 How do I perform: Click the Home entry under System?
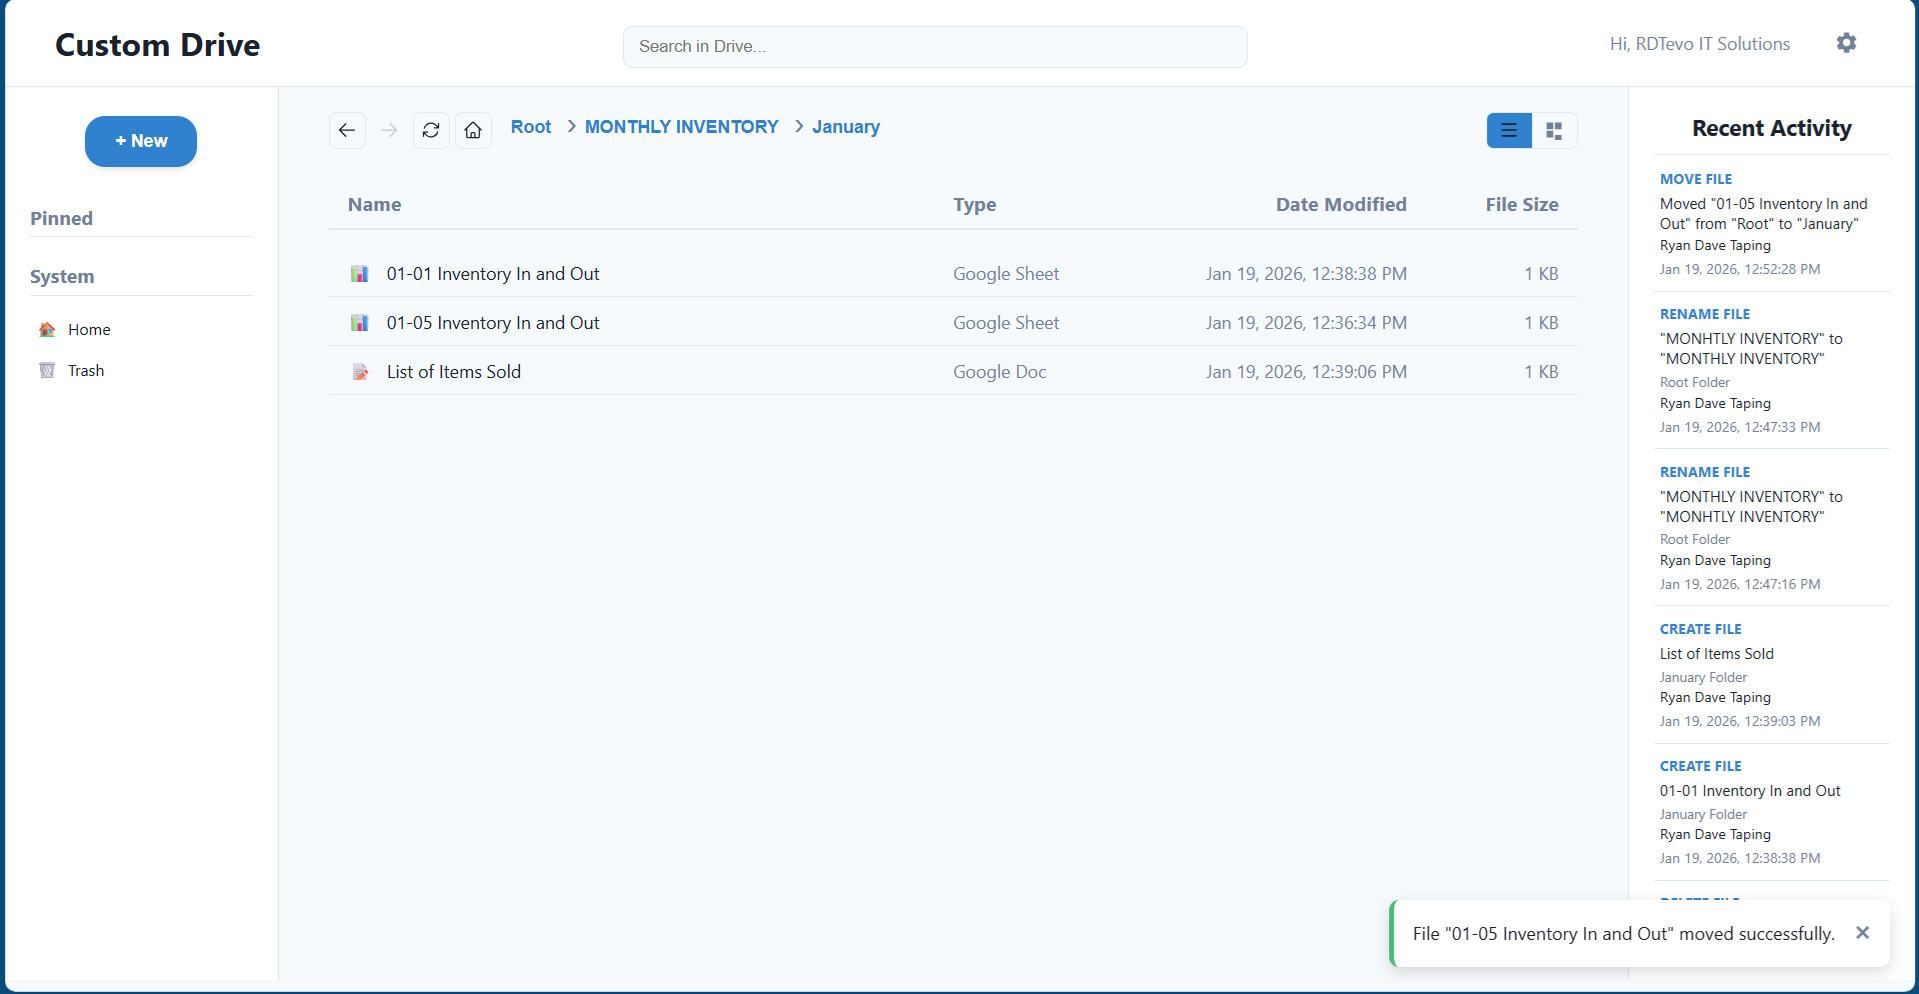89,329
